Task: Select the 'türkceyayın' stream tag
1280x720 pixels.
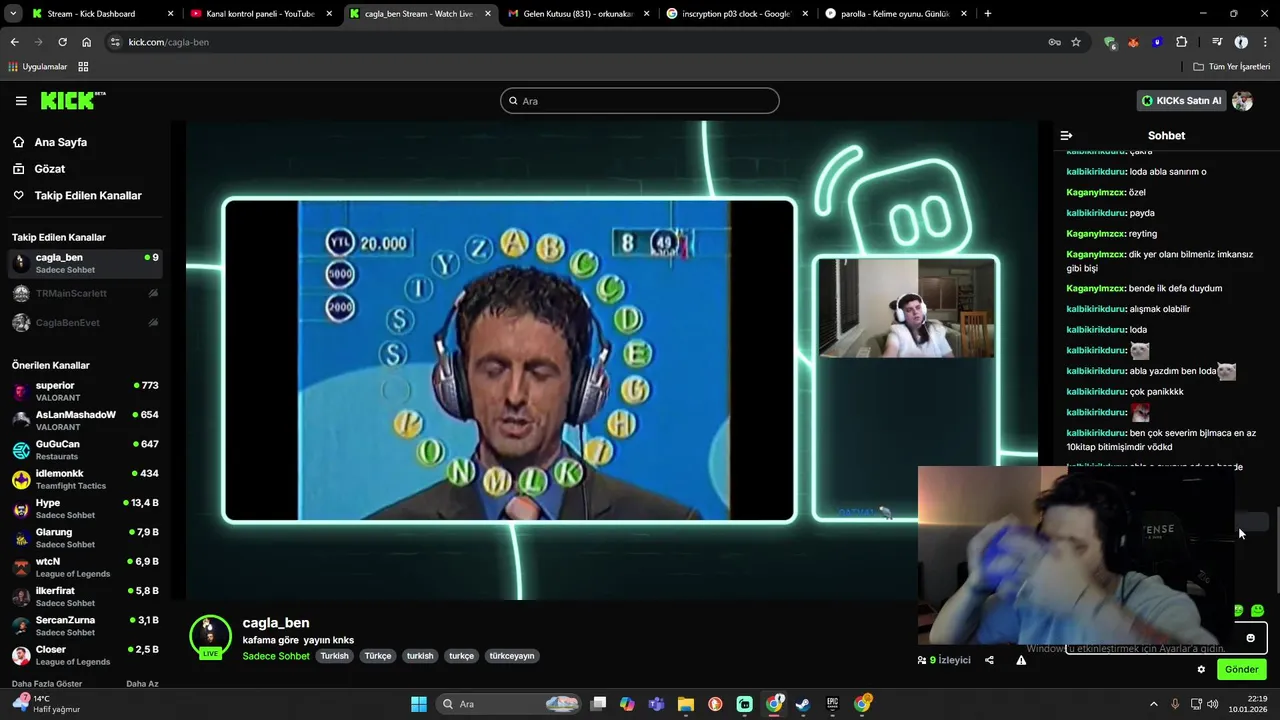Action: (x=512, y=656)
